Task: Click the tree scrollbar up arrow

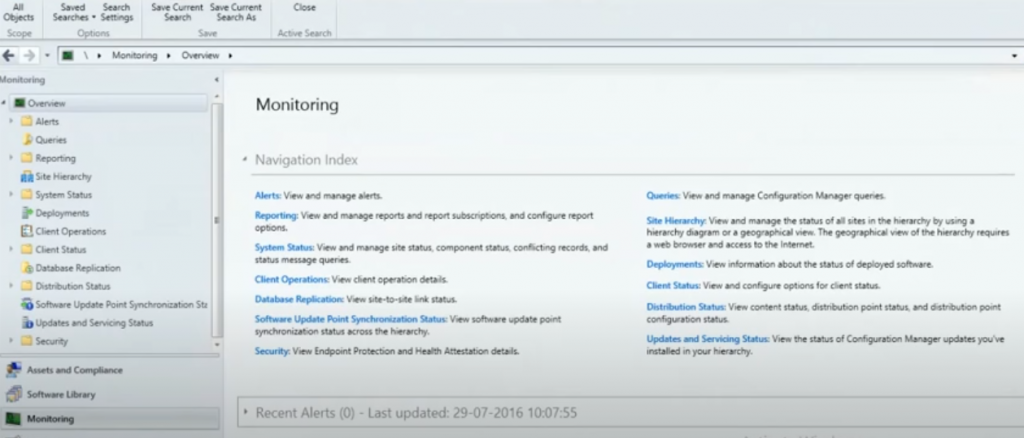Action: pos(217,97)
